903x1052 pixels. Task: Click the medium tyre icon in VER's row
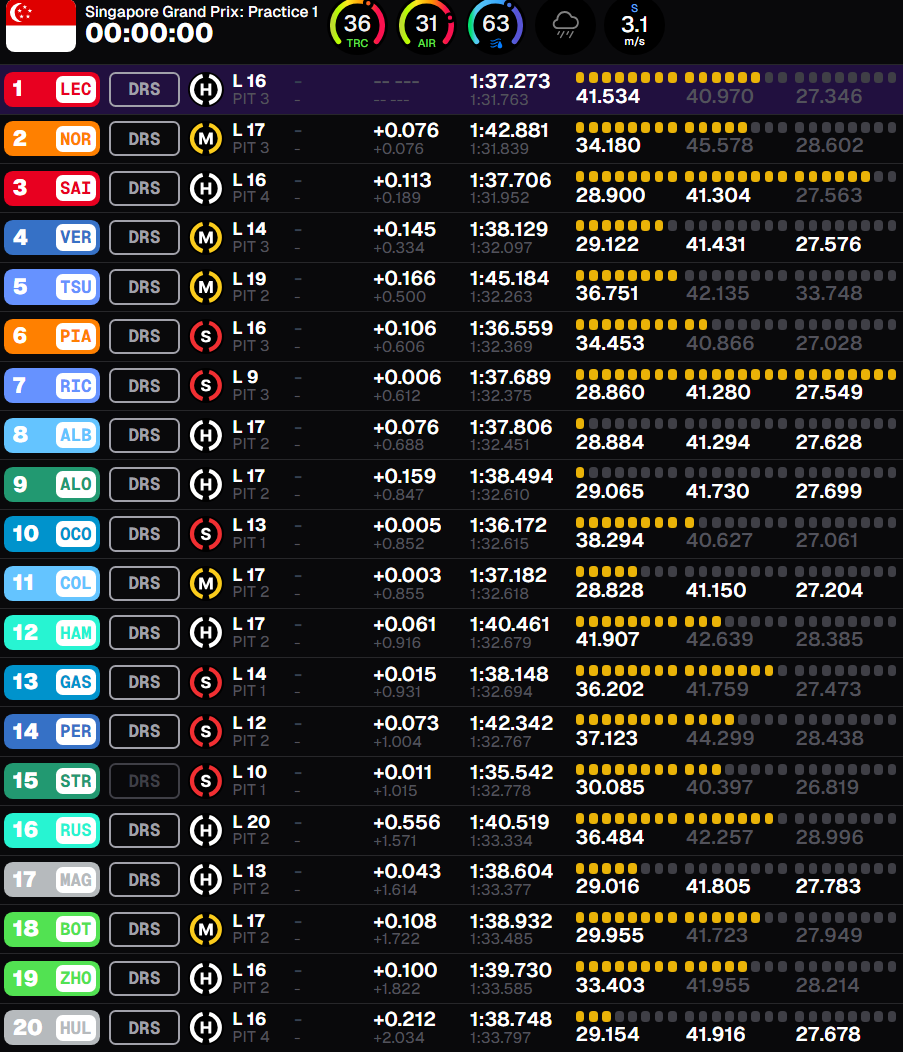click(206, 238)
